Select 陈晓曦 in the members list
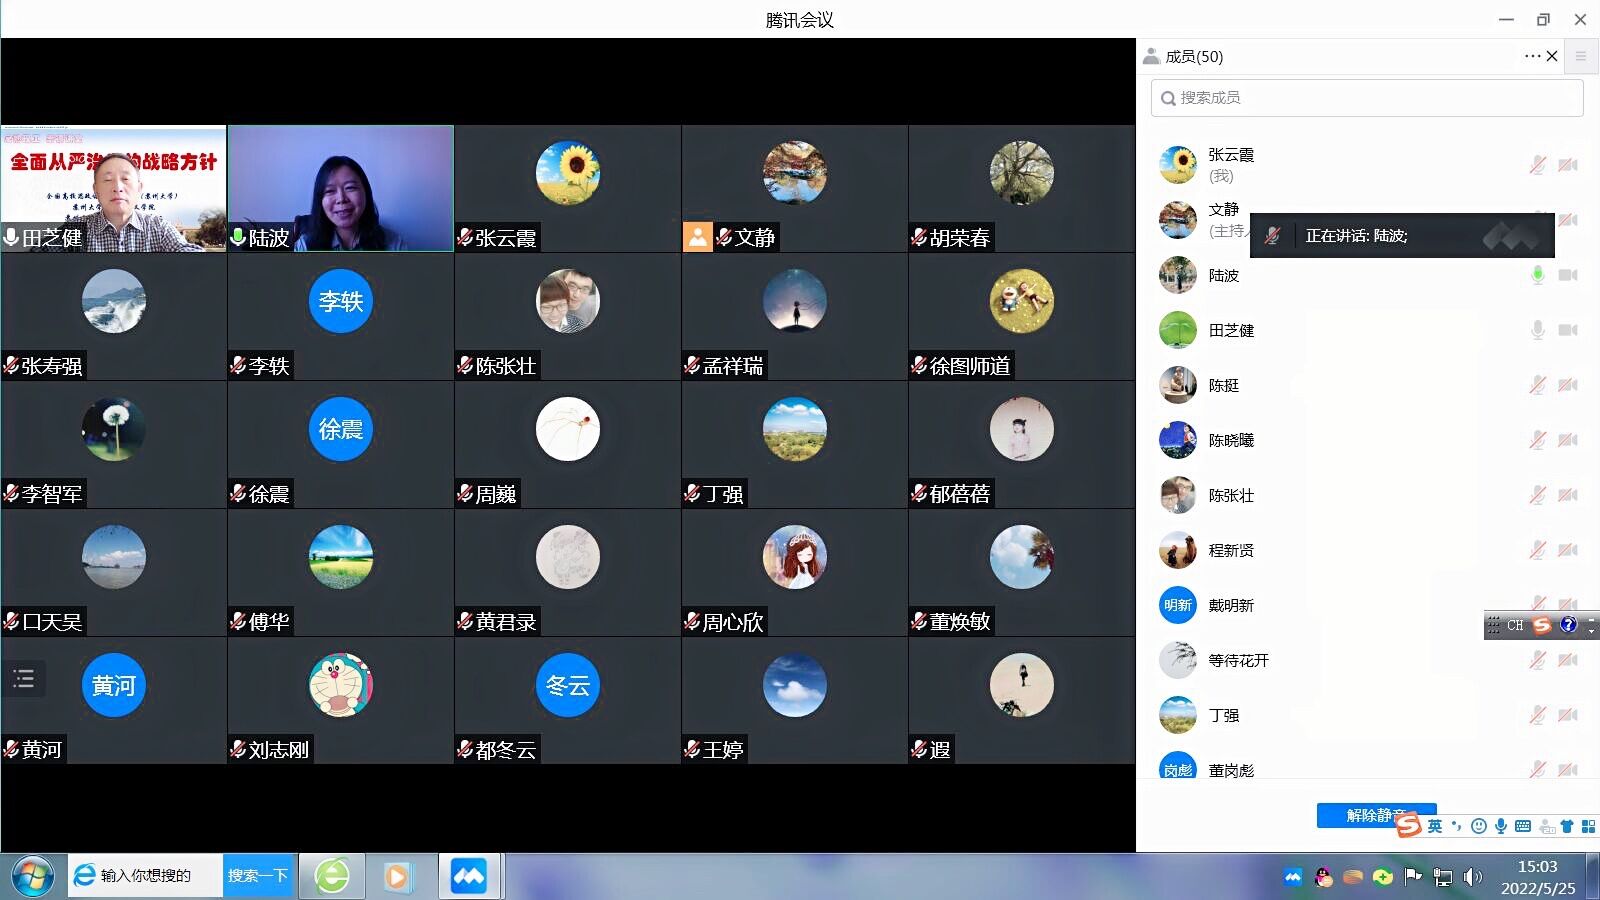This screenshot has height=900, width=1600. click(x=1367, y=440)
